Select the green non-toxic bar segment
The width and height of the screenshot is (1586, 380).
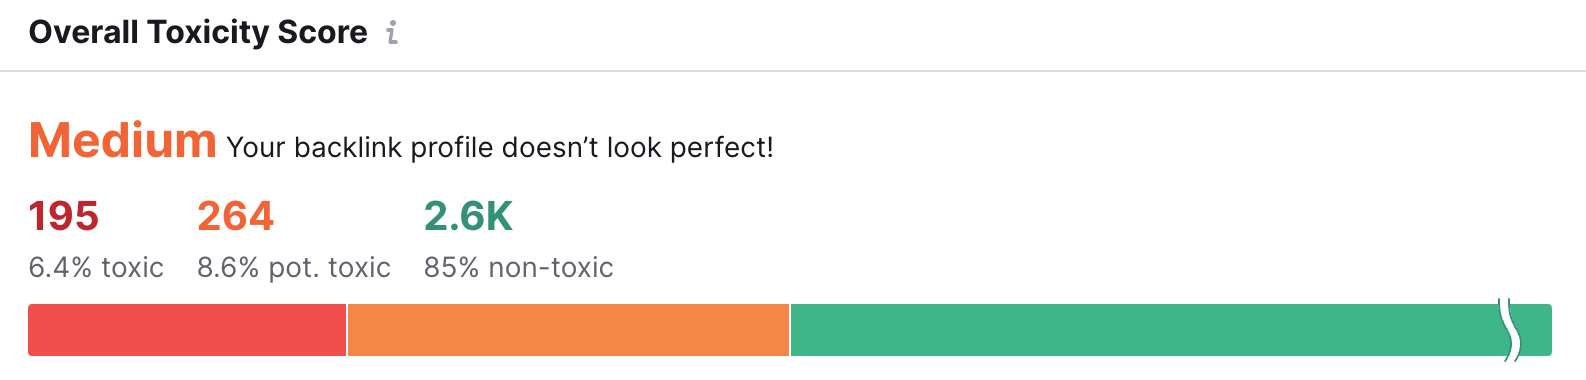point(1145,330)
